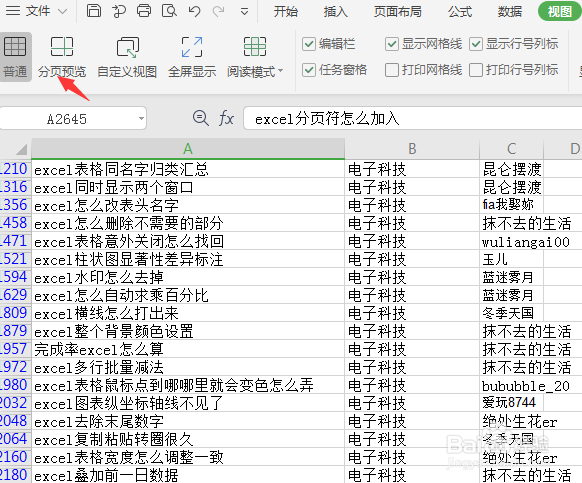This screenshot has width=582, height=483.
Task: Click cell 完成率excel怎么算
Action: 188,349
